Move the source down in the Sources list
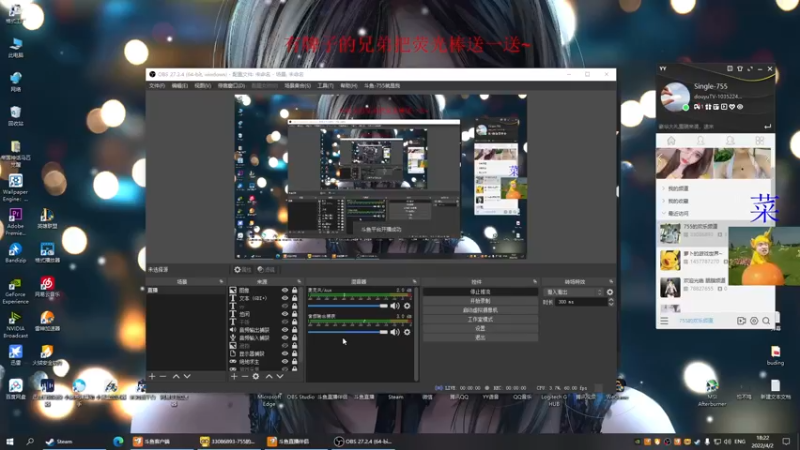The image size is (800, 450). pyautogui.click(x=280, y=377)
